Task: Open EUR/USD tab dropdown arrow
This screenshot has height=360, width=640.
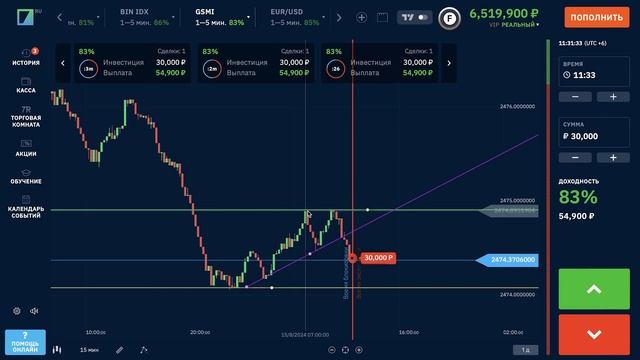Action: (324, 17)
